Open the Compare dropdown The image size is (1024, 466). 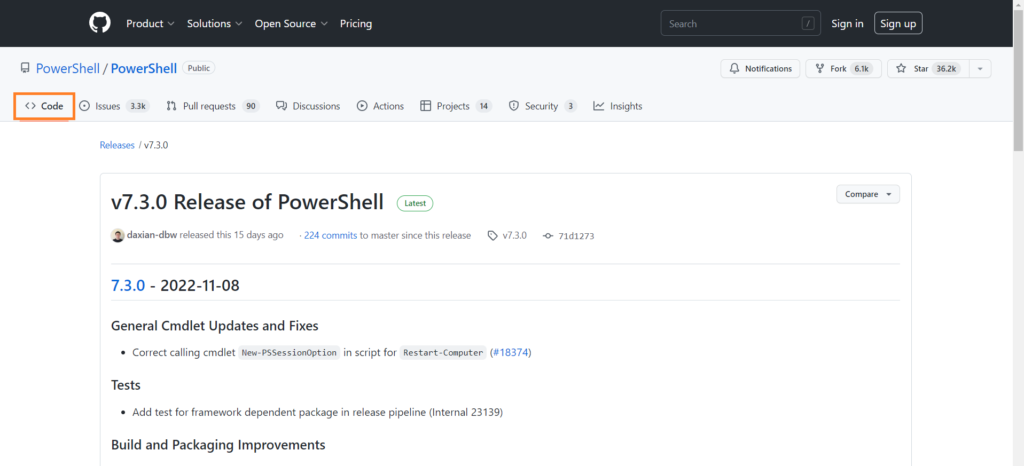click(868, 194)
